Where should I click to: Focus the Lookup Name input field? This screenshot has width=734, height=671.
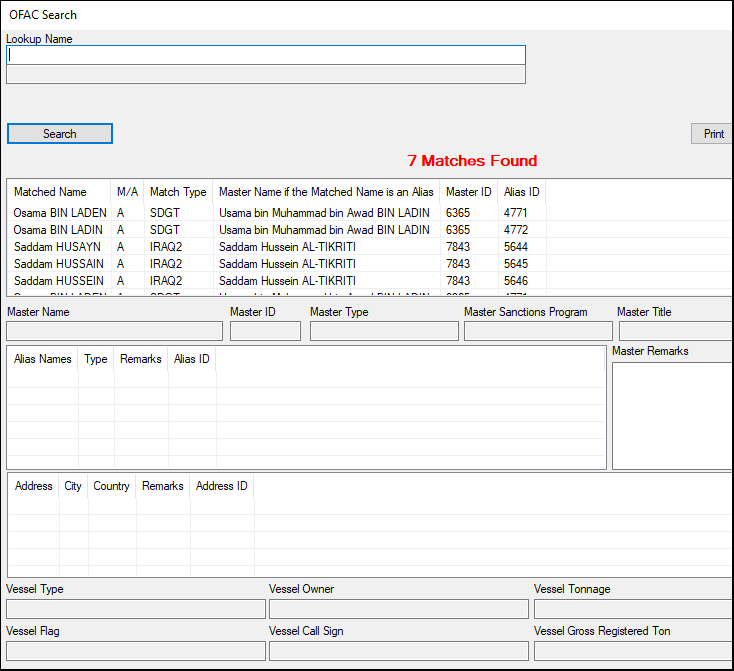pos(266,55)
